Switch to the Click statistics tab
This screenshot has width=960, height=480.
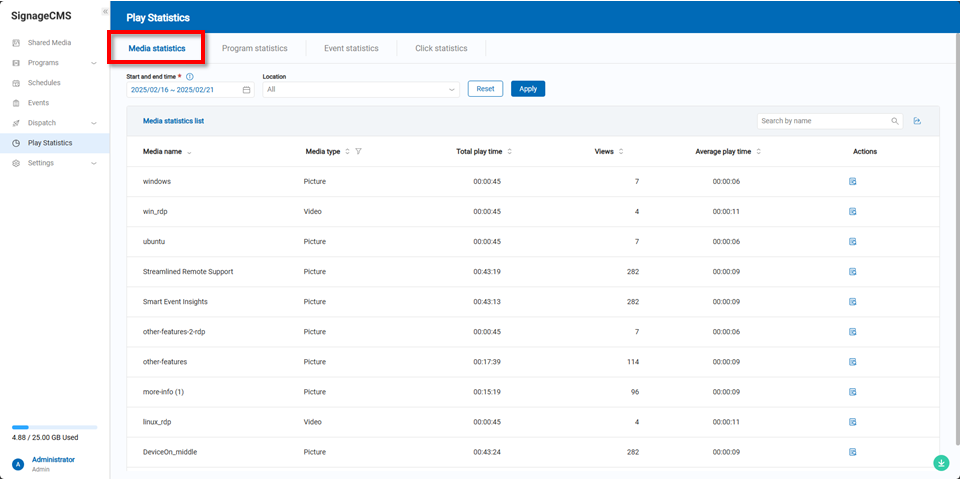pyautogui.click(x=441, y=48)
